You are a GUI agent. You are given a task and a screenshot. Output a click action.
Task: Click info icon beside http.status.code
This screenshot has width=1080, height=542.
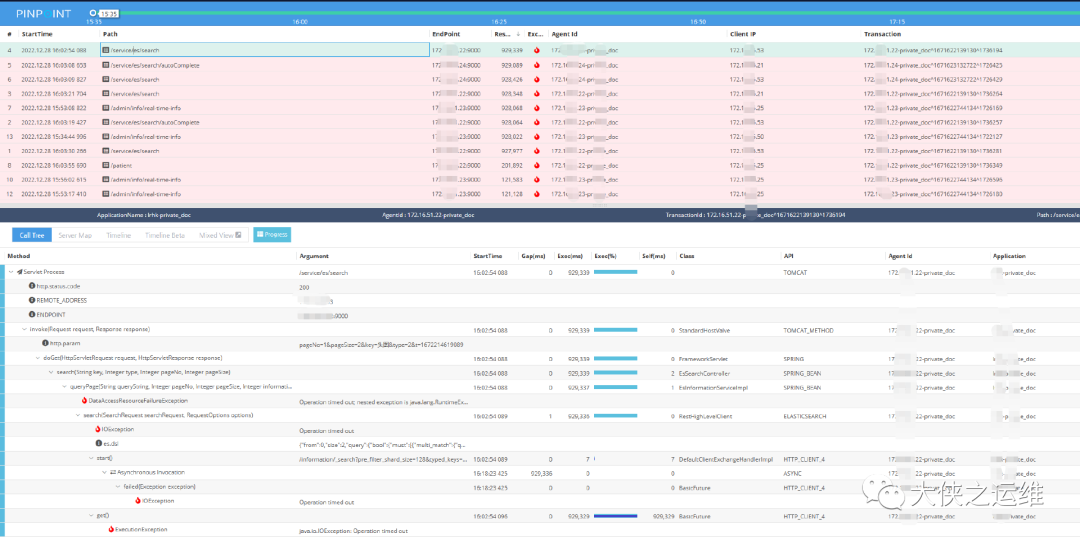pos(32,286)
